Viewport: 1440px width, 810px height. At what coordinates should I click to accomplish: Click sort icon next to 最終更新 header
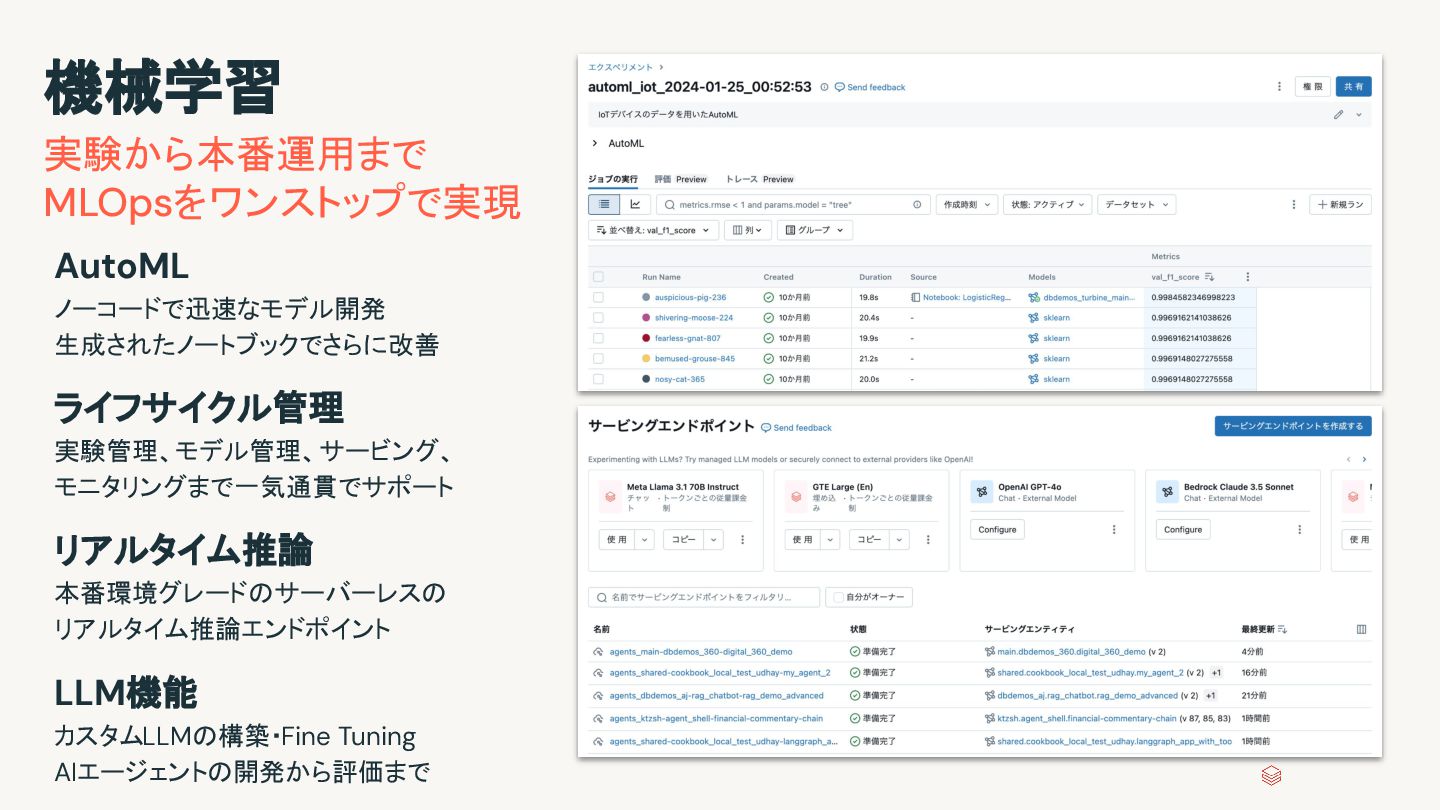[x=1283, y=629]
